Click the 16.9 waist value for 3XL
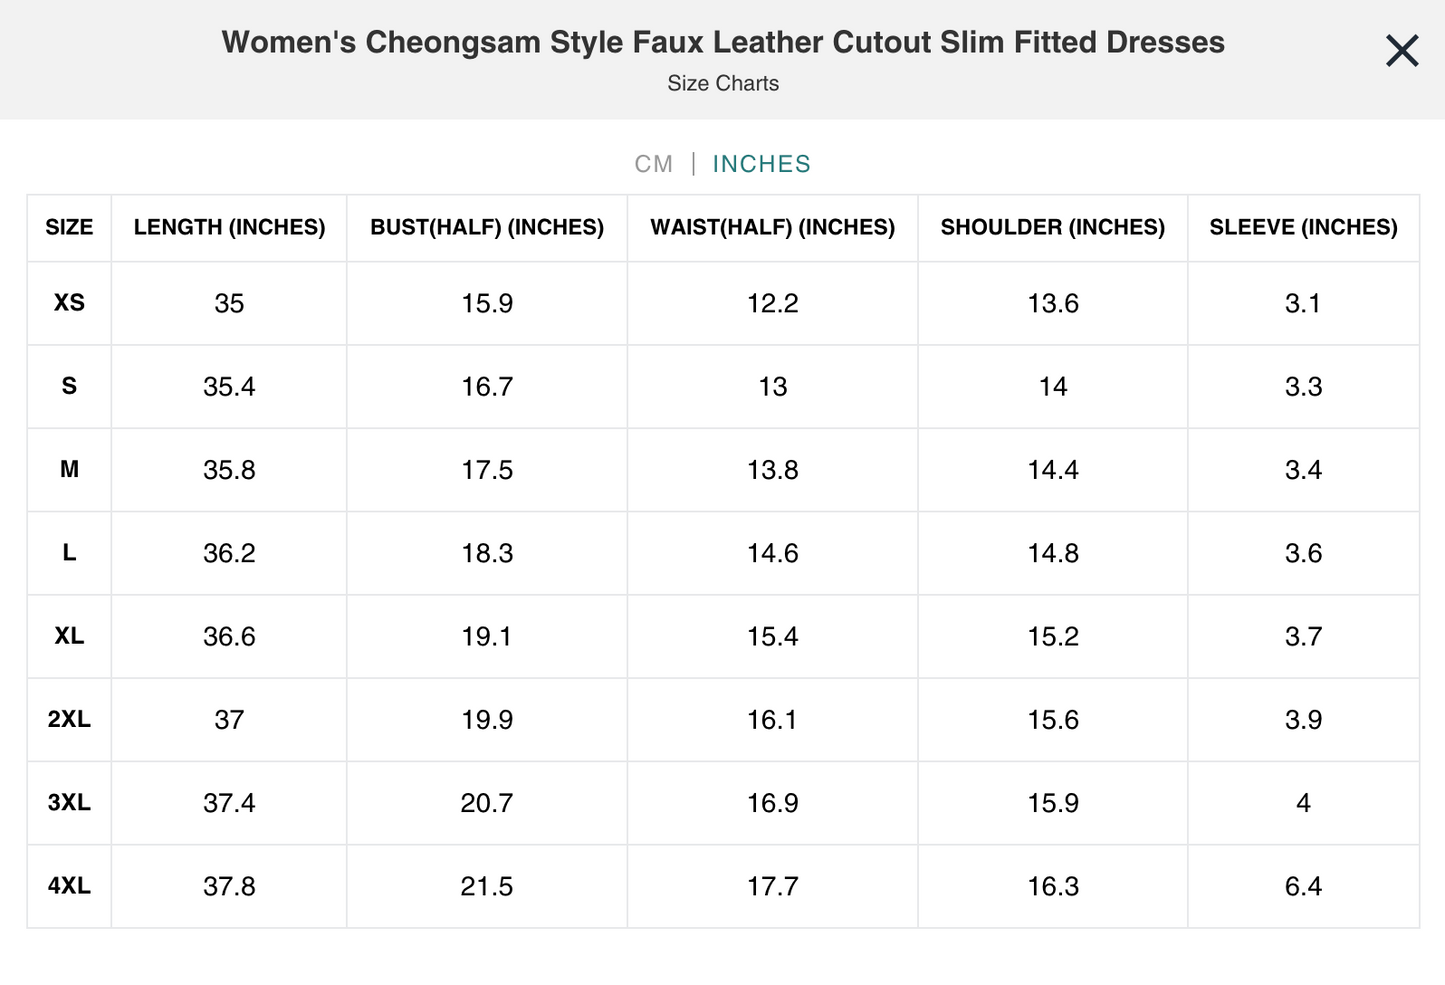 [x=772, y=802]
